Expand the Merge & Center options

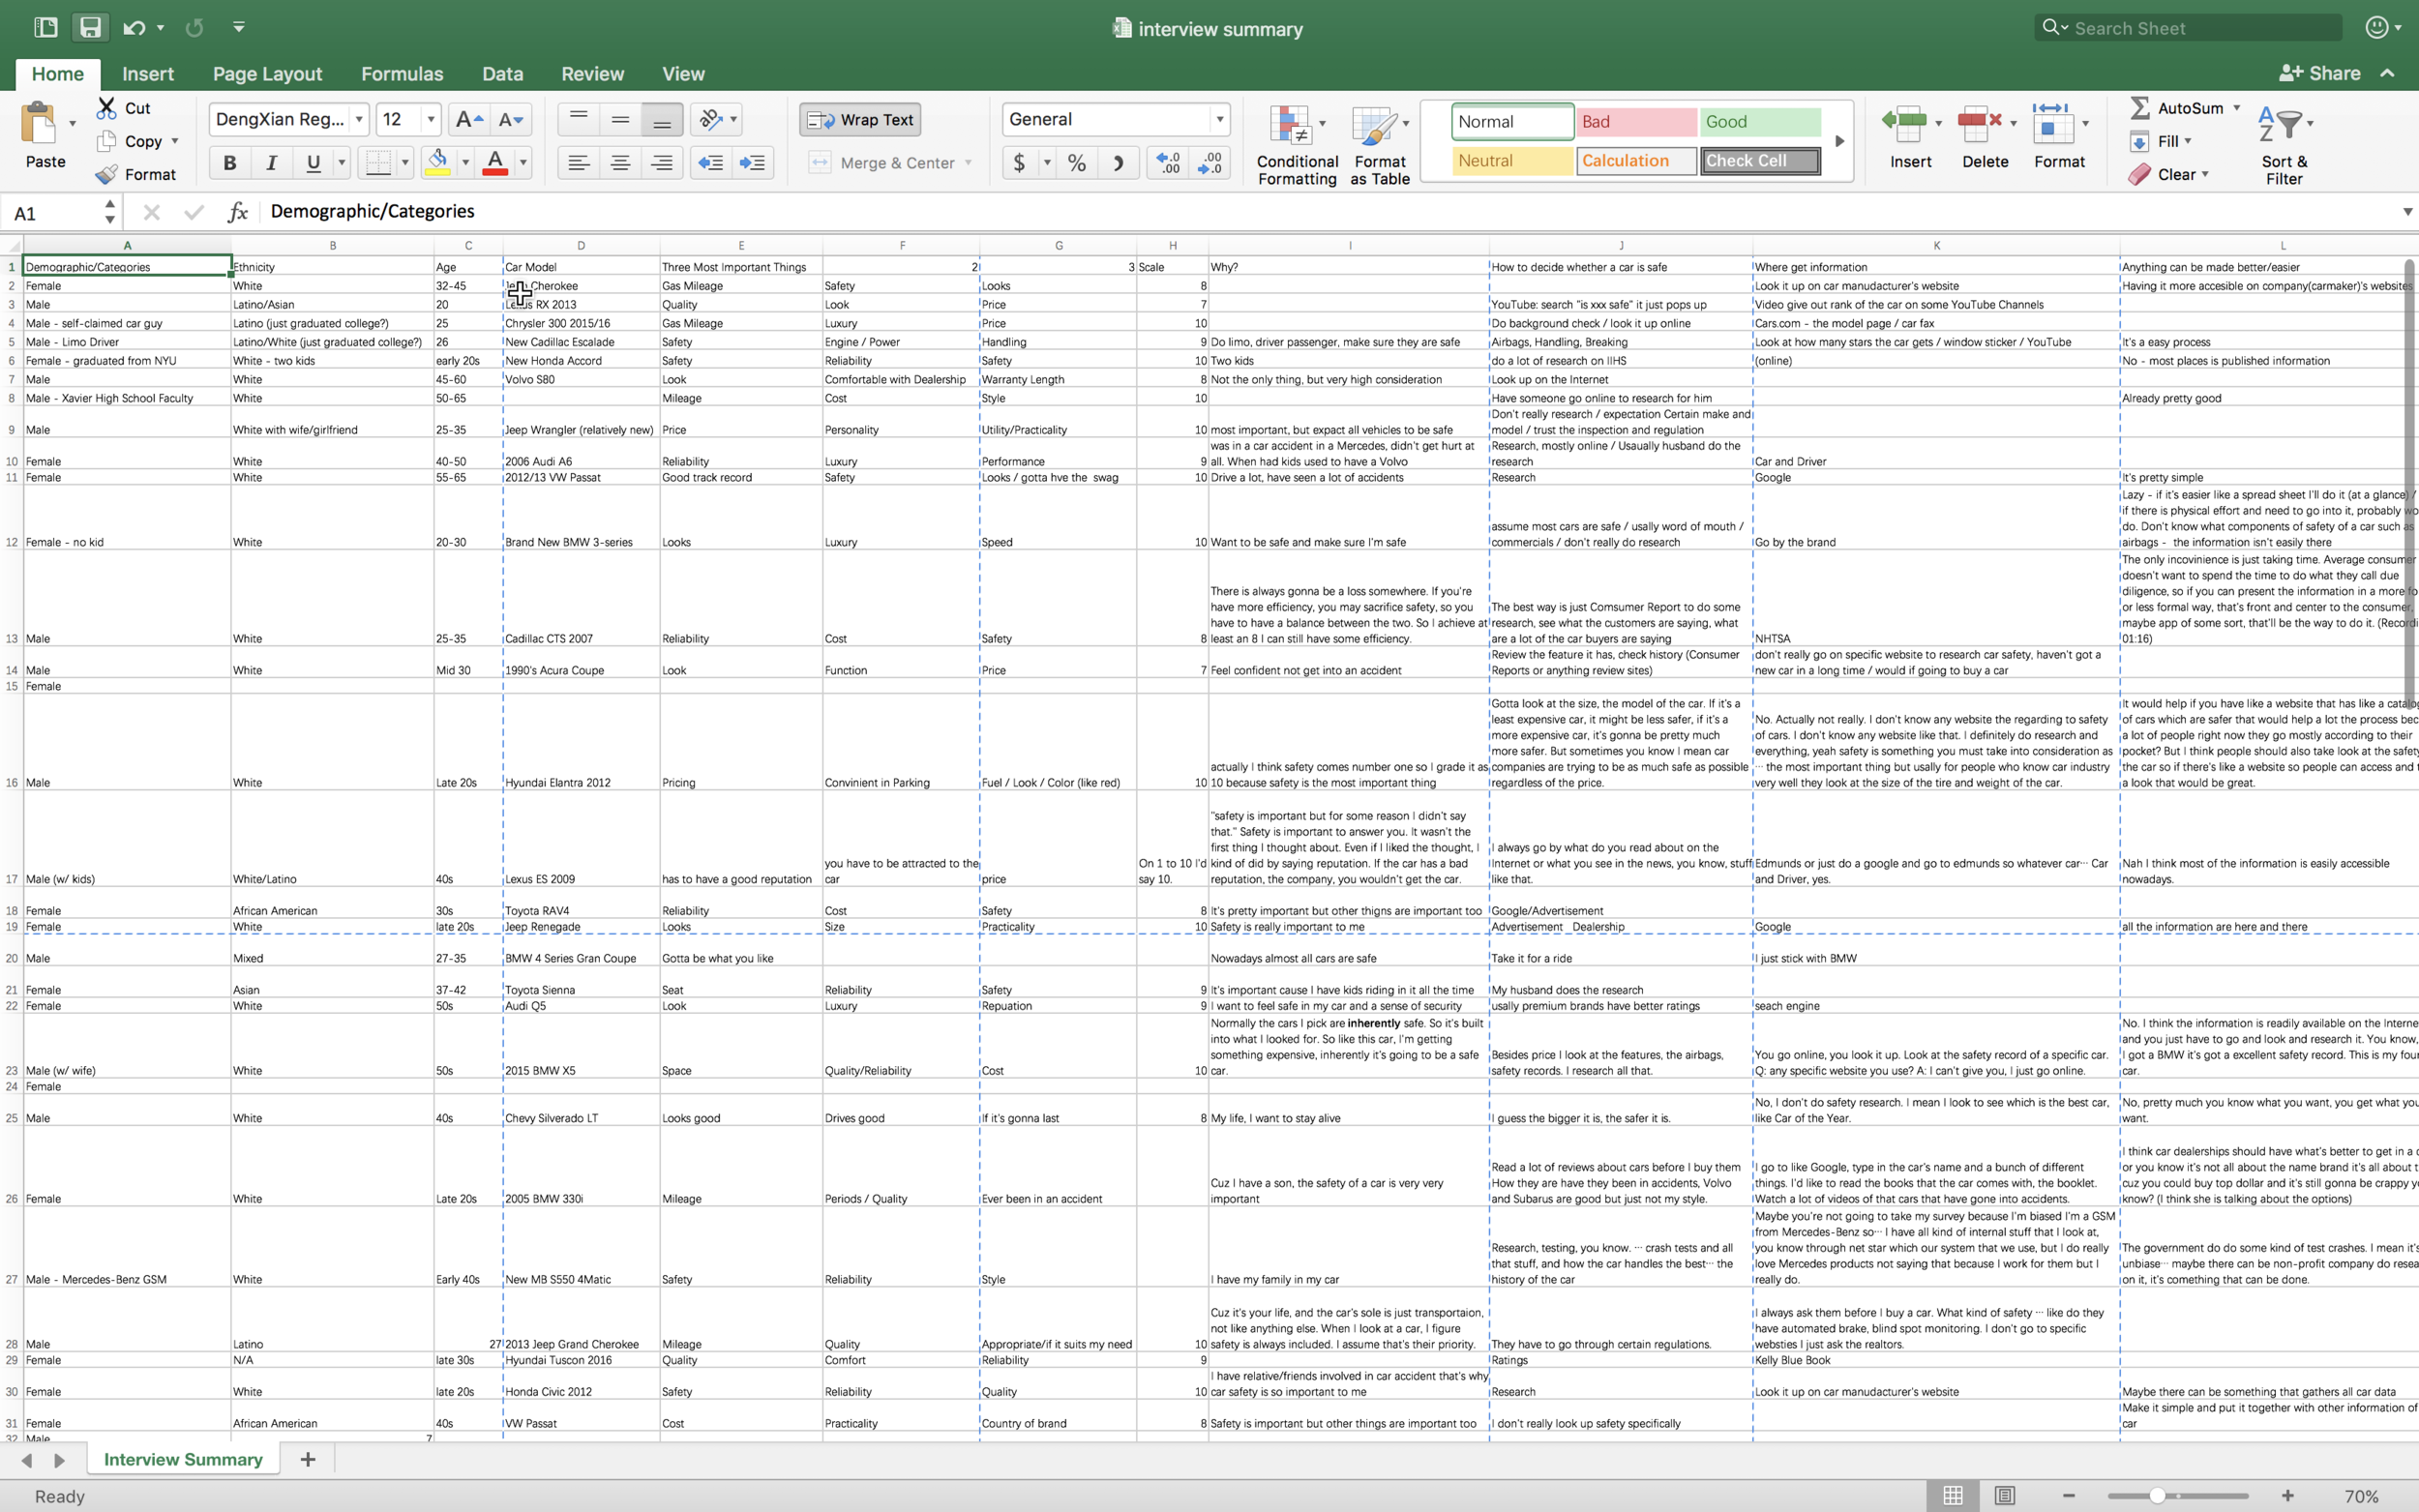968,163
